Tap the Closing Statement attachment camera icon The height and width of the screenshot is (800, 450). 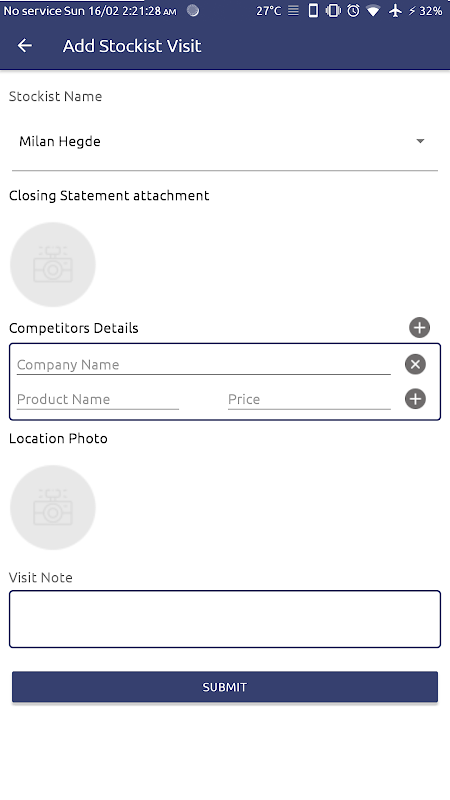pyautogui.click(x=53, y=264)
